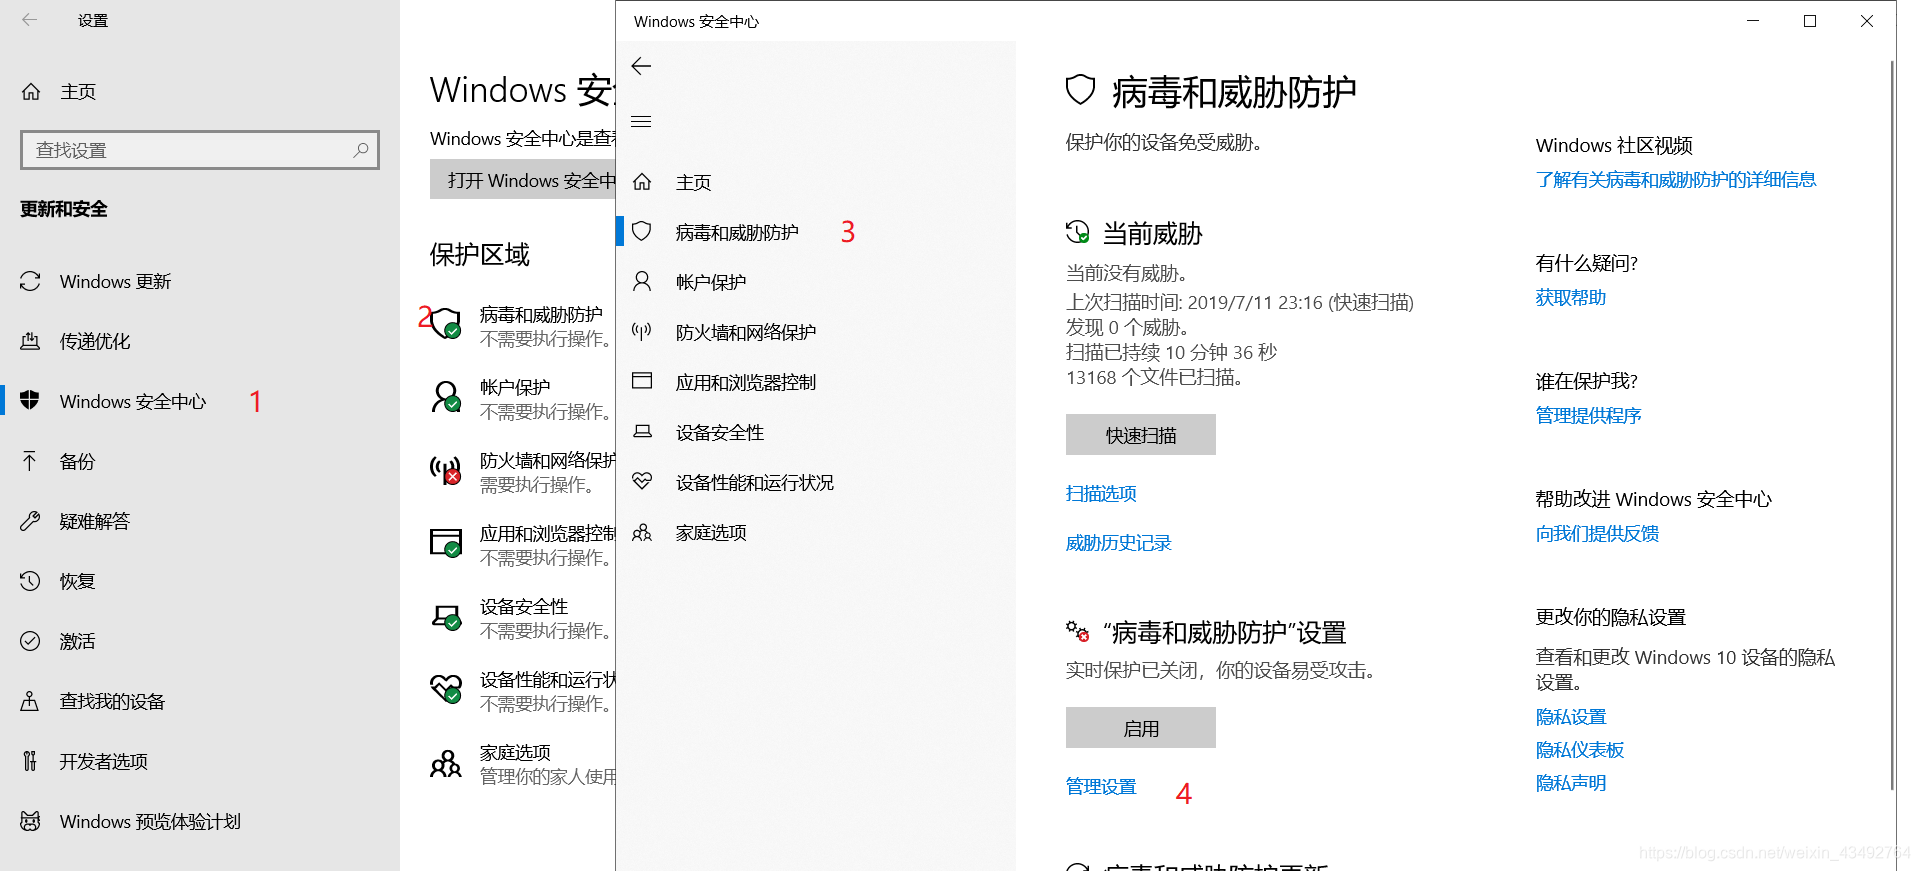Open 应用和浏览器控制 protection area in Settings
This screenshot has width=1920, height=871.
(523, 544)
